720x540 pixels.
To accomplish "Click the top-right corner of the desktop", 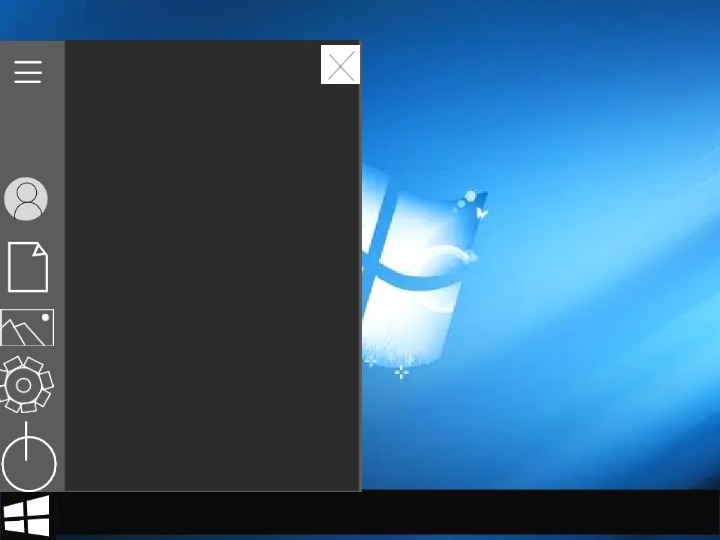I will (x=700, y=15).
